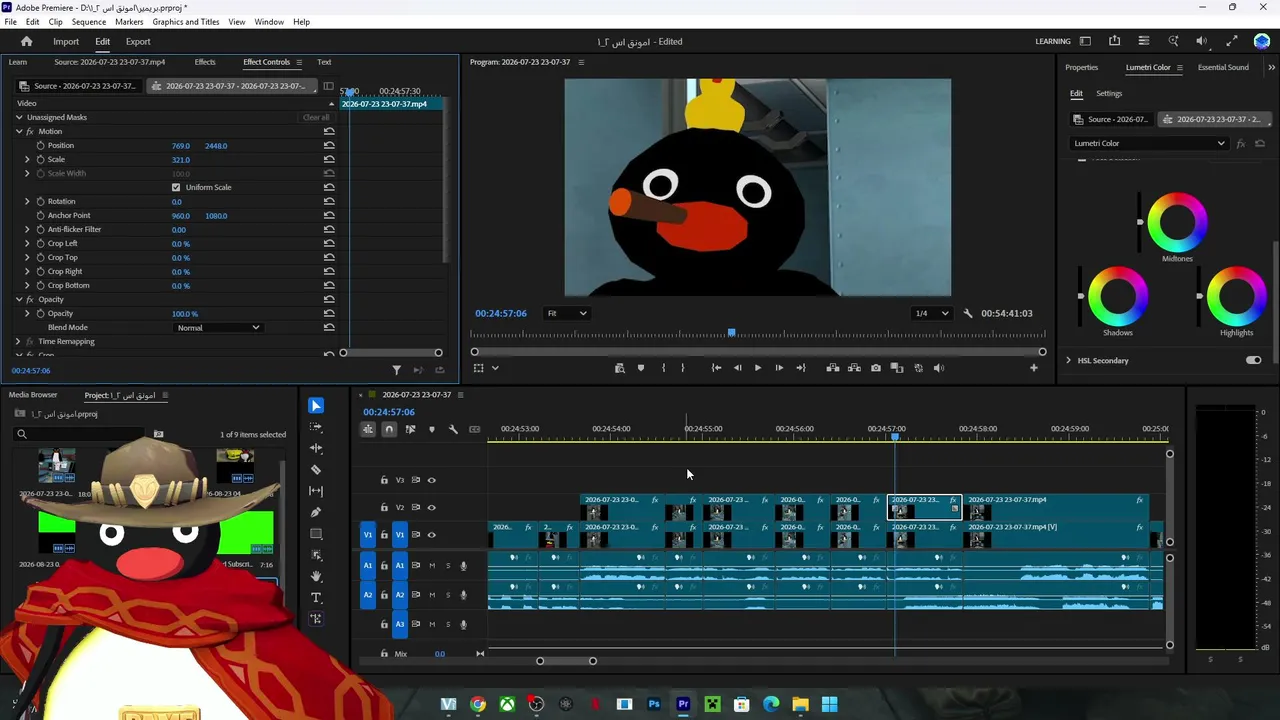The height and width of the screenshot is (720, 1280).
Task: Collapse the Unassigned Masks section
Action: point(19,118)
